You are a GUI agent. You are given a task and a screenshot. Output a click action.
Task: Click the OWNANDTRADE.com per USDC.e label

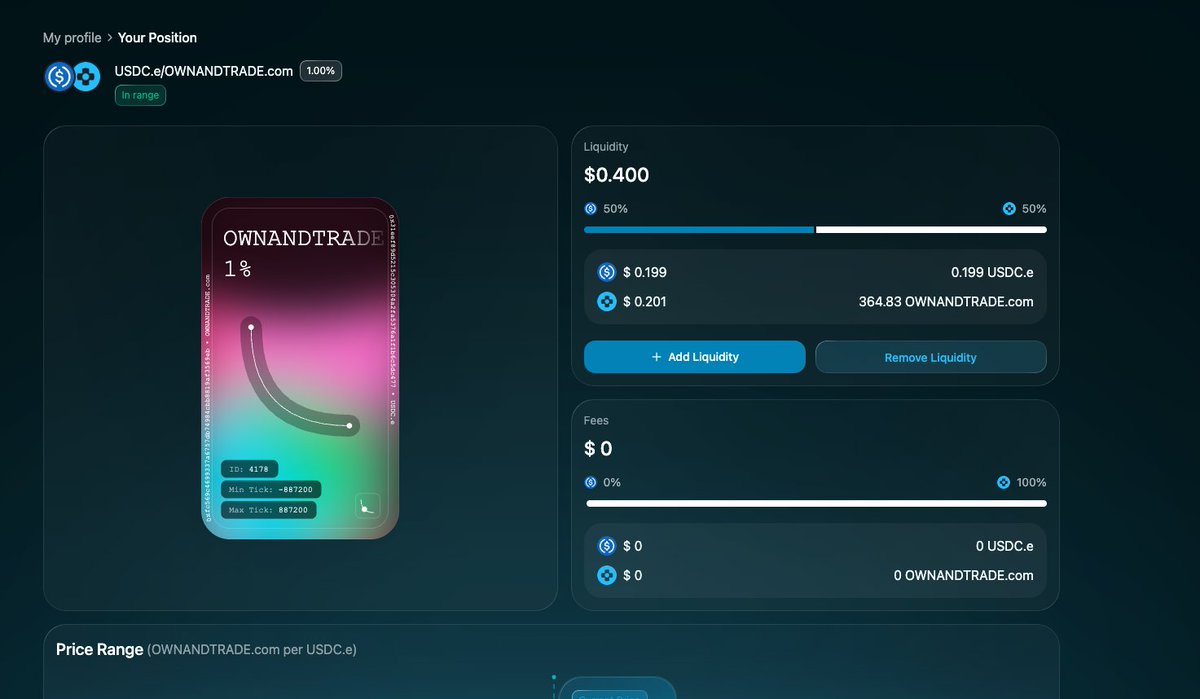pos(252,650)
